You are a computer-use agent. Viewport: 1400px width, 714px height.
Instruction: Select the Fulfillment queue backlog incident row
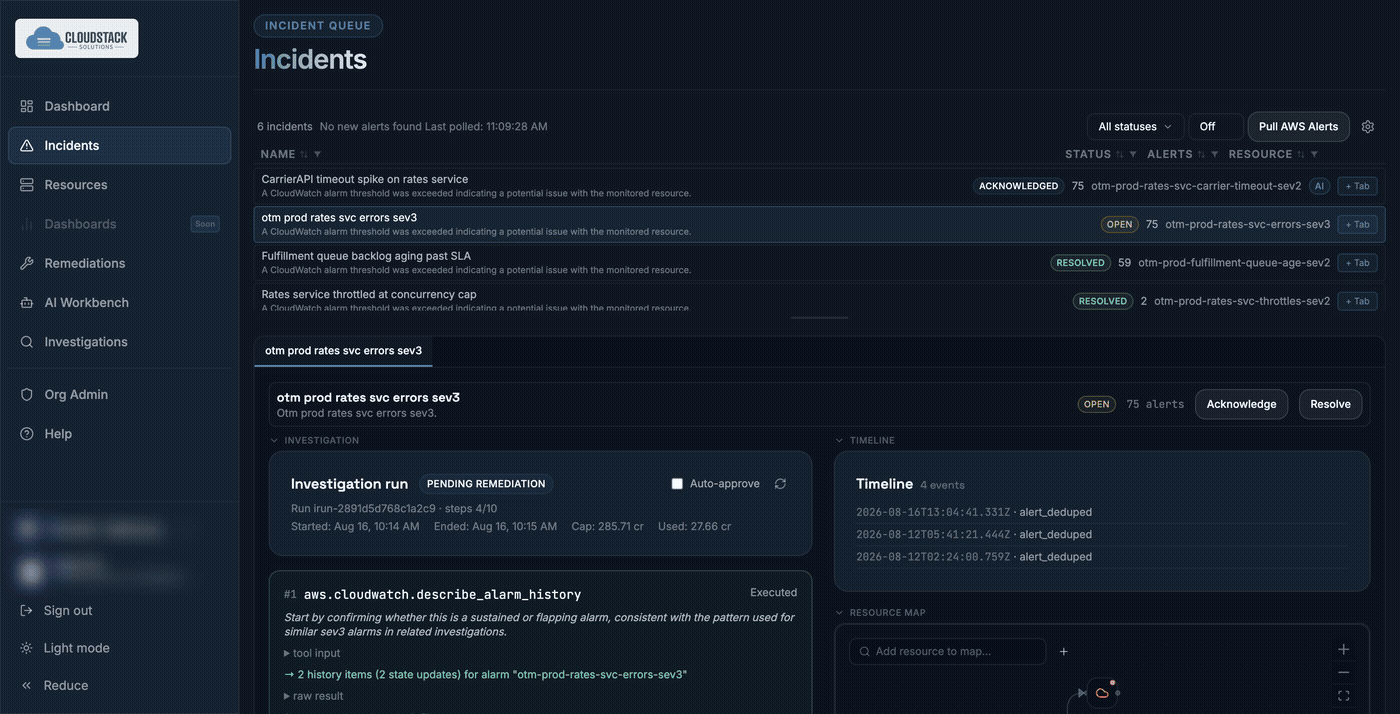[x=819, y=263]
